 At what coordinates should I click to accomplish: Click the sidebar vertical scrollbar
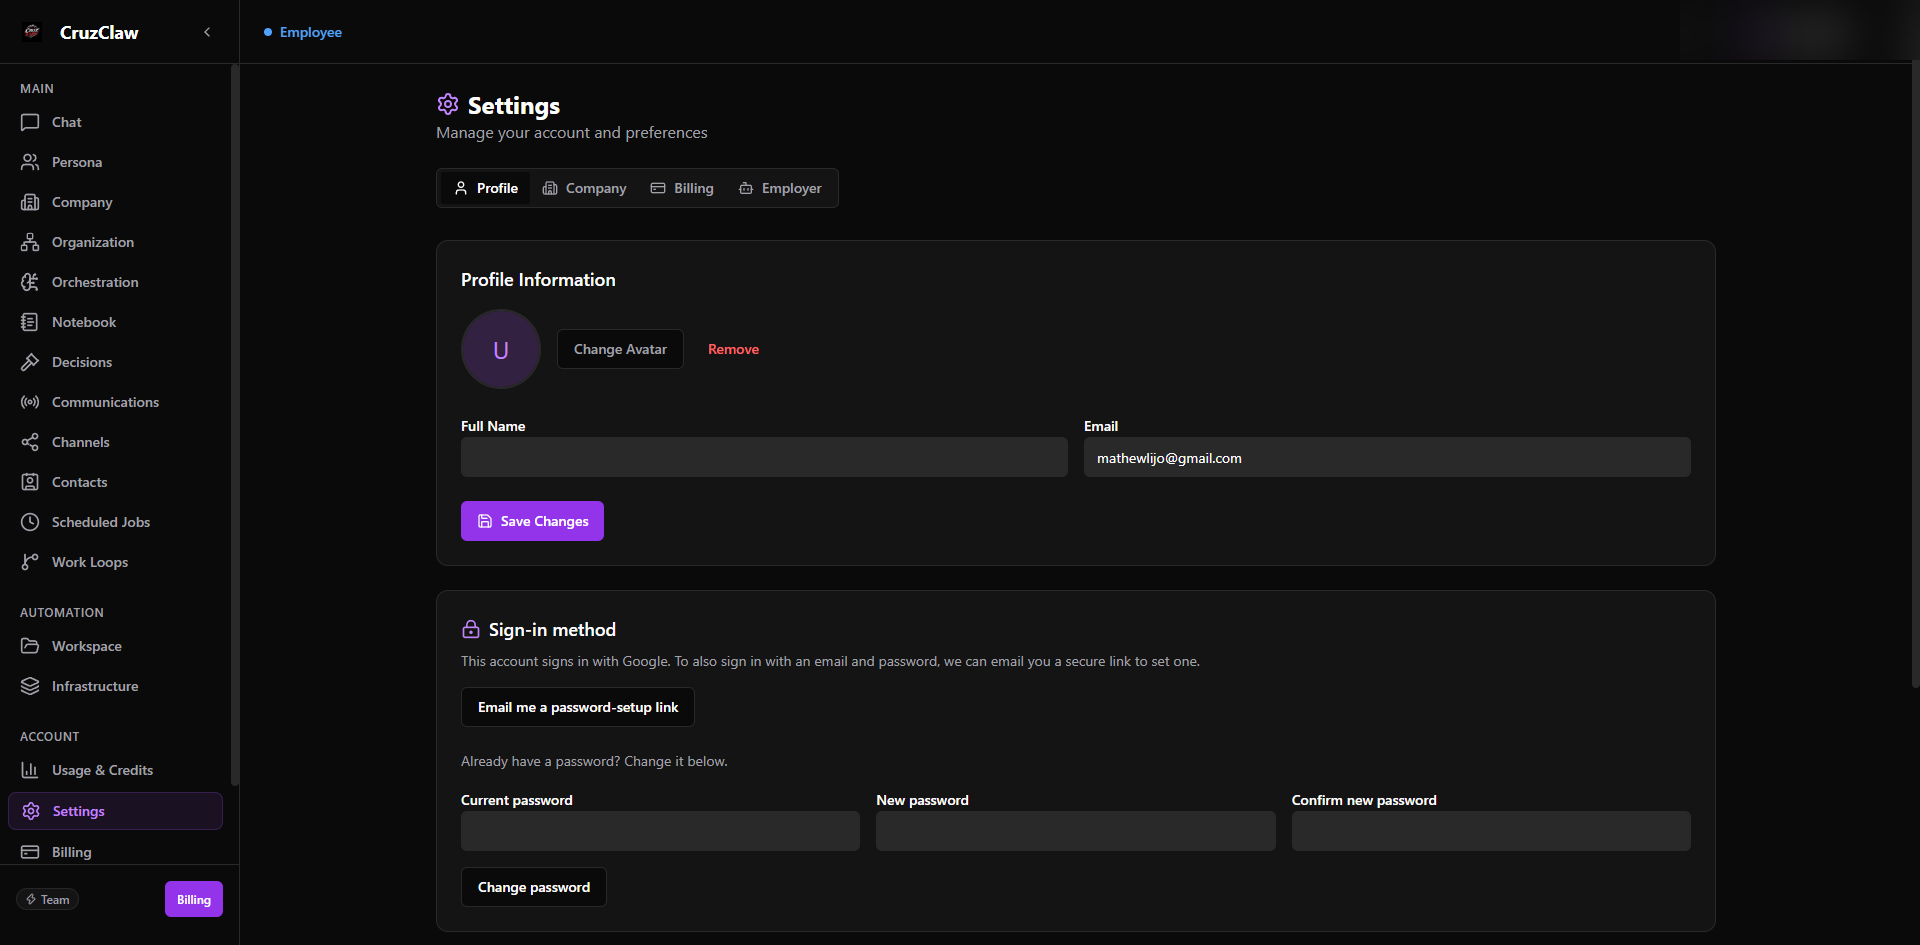point(234,425)
